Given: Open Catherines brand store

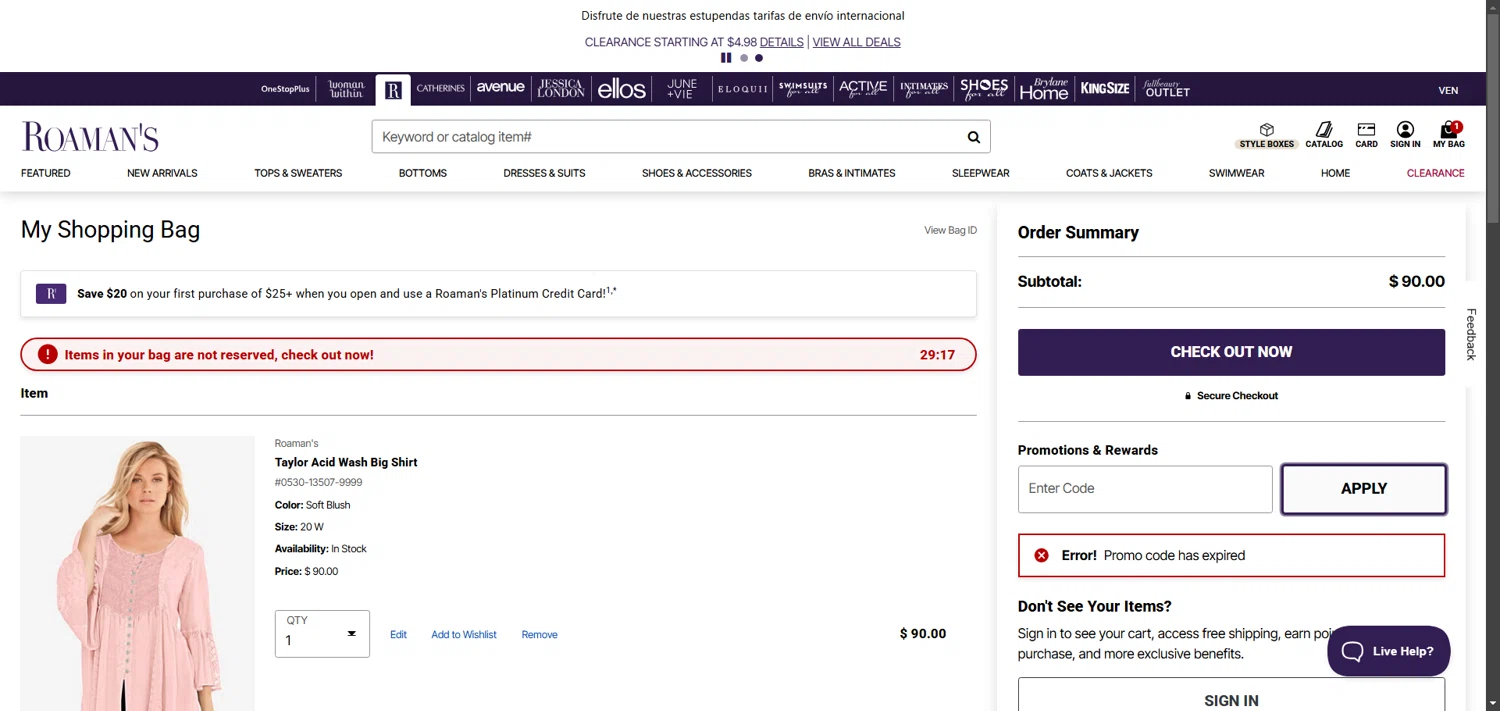Looking at the screenshot, I should (440, 88).
